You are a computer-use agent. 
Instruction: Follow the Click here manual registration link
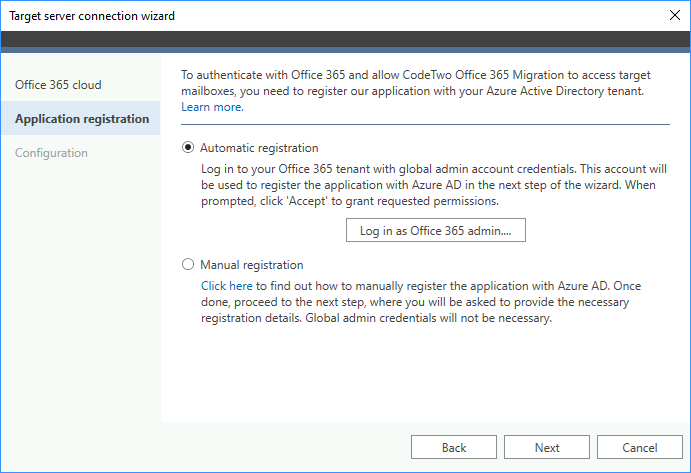[227, 286]
